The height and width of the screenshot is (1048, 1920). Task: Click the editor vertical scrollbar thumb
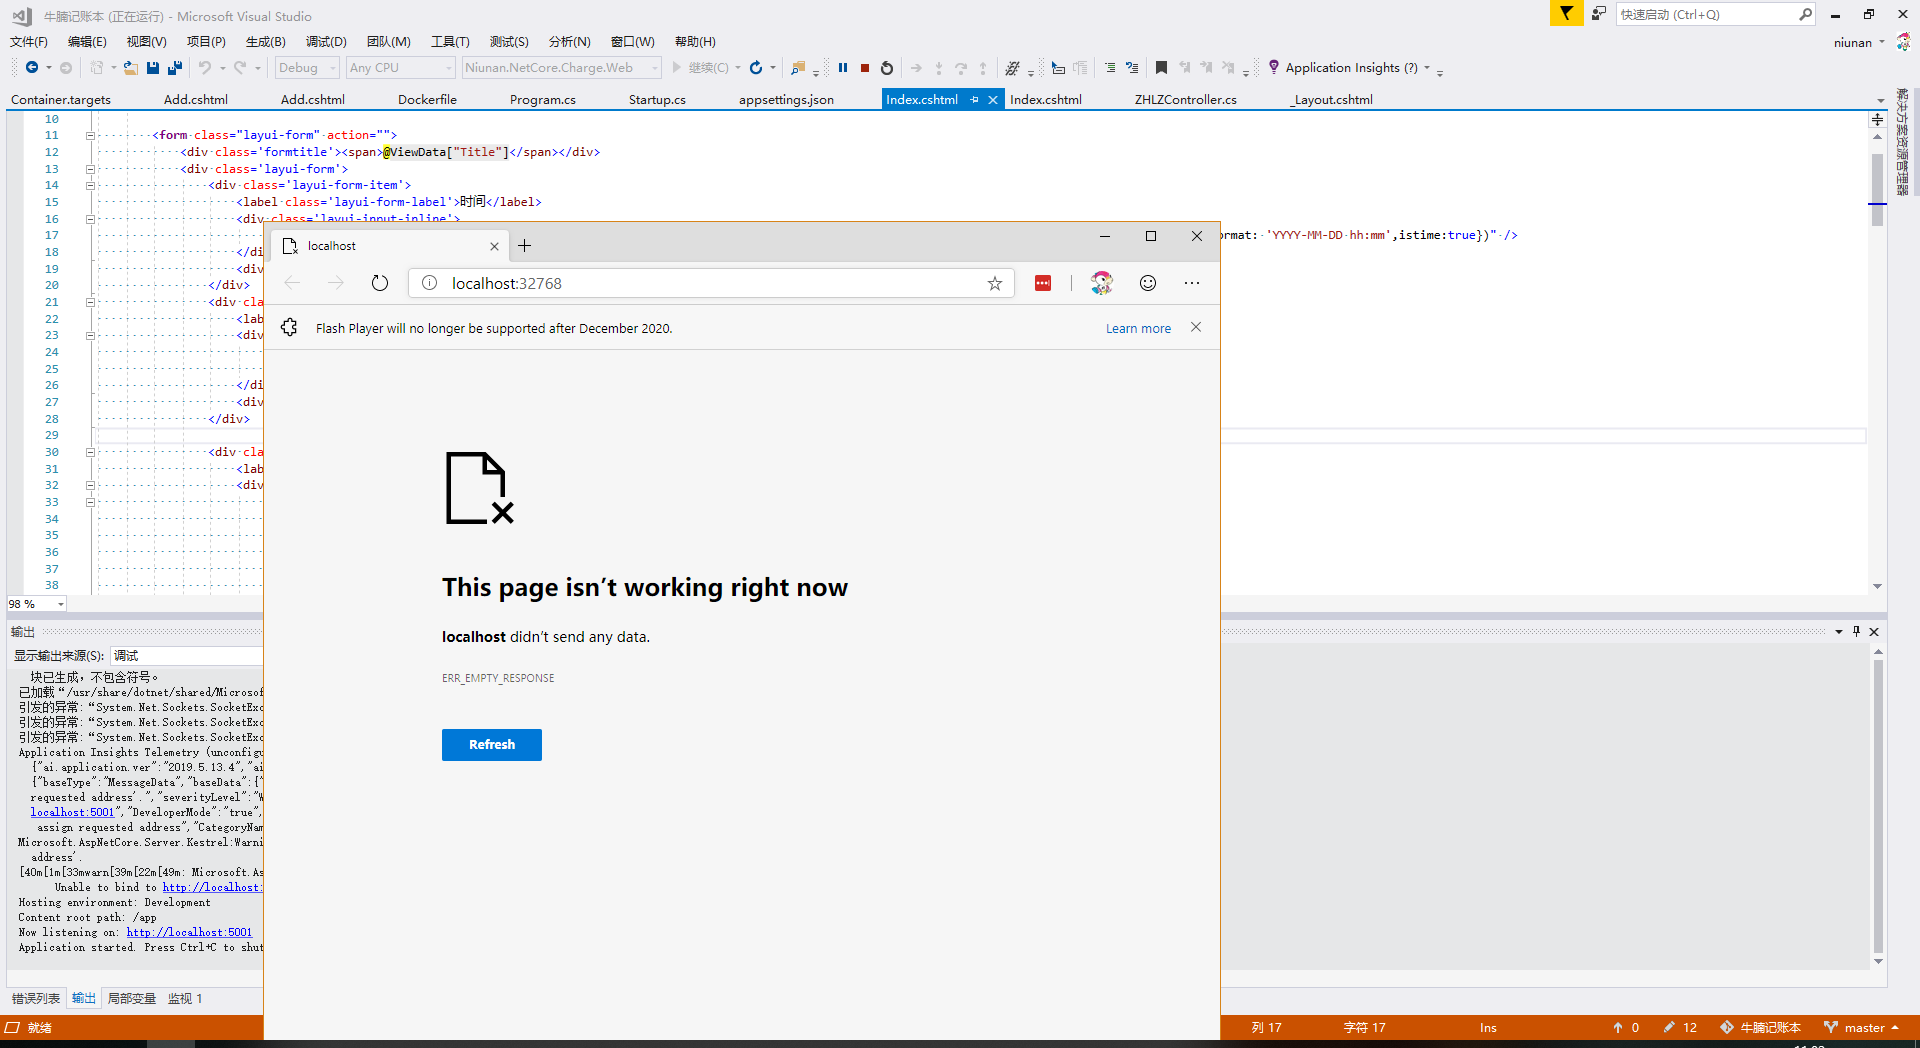point(1878,190)
